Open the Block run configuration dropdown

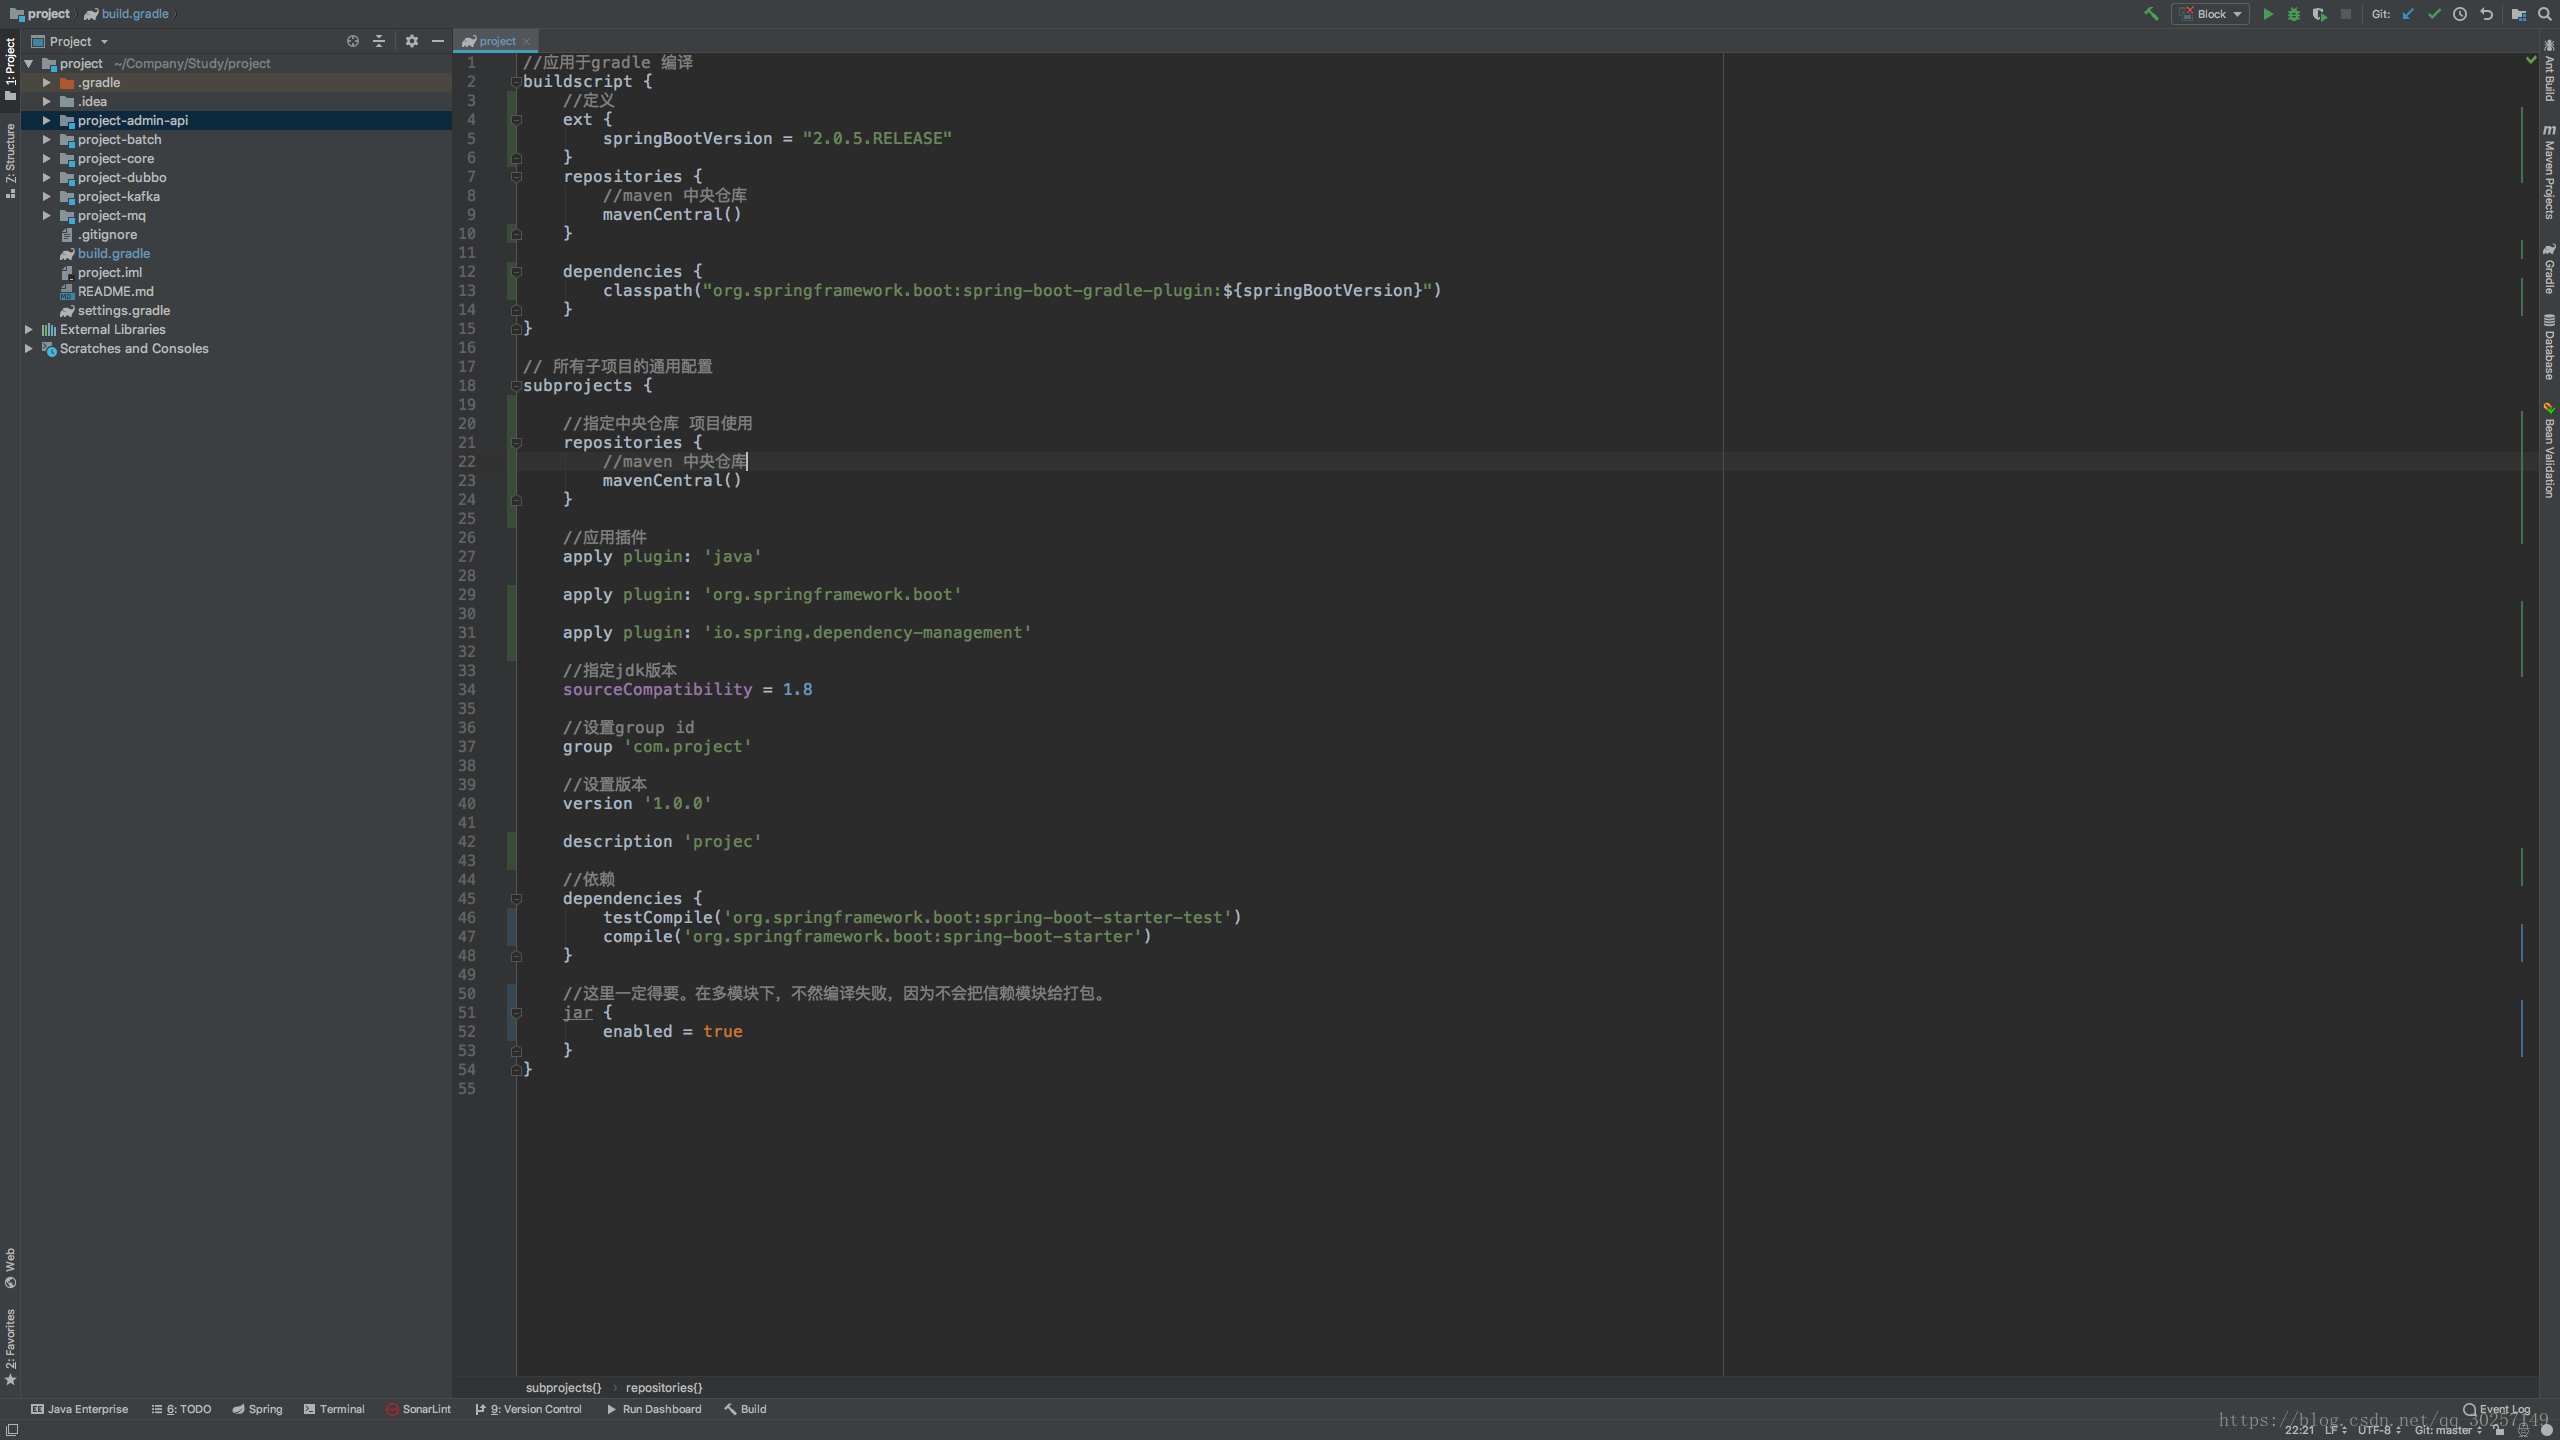(2211, 14)
